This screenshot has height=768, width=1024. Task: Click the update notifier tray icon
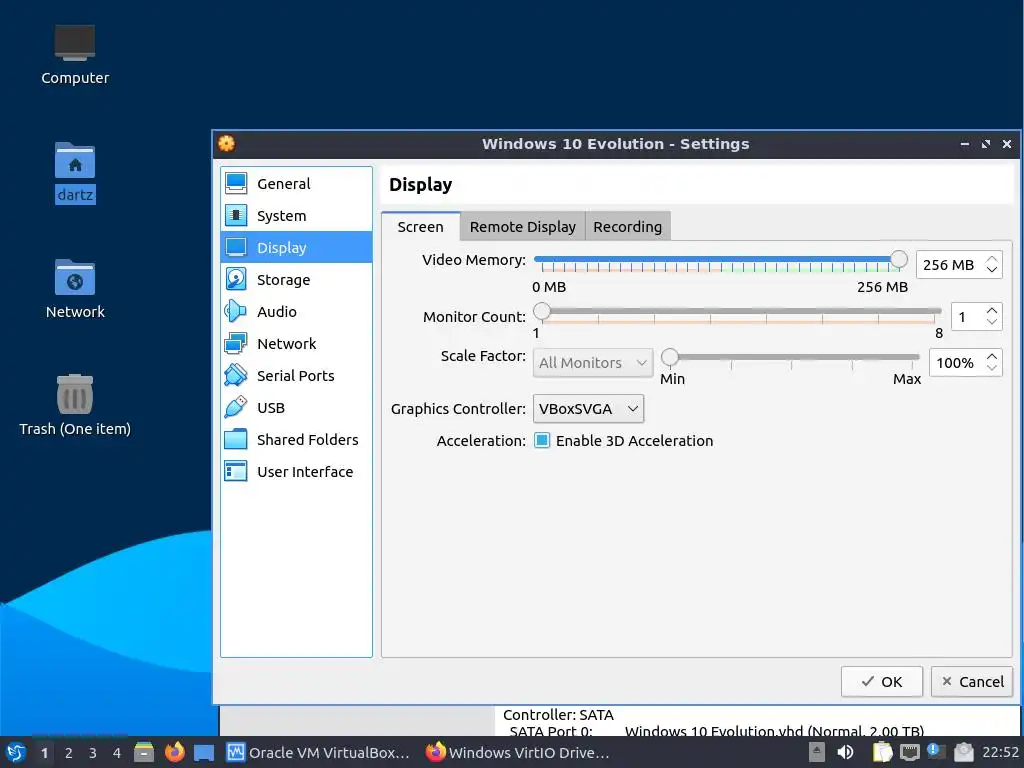936,752
